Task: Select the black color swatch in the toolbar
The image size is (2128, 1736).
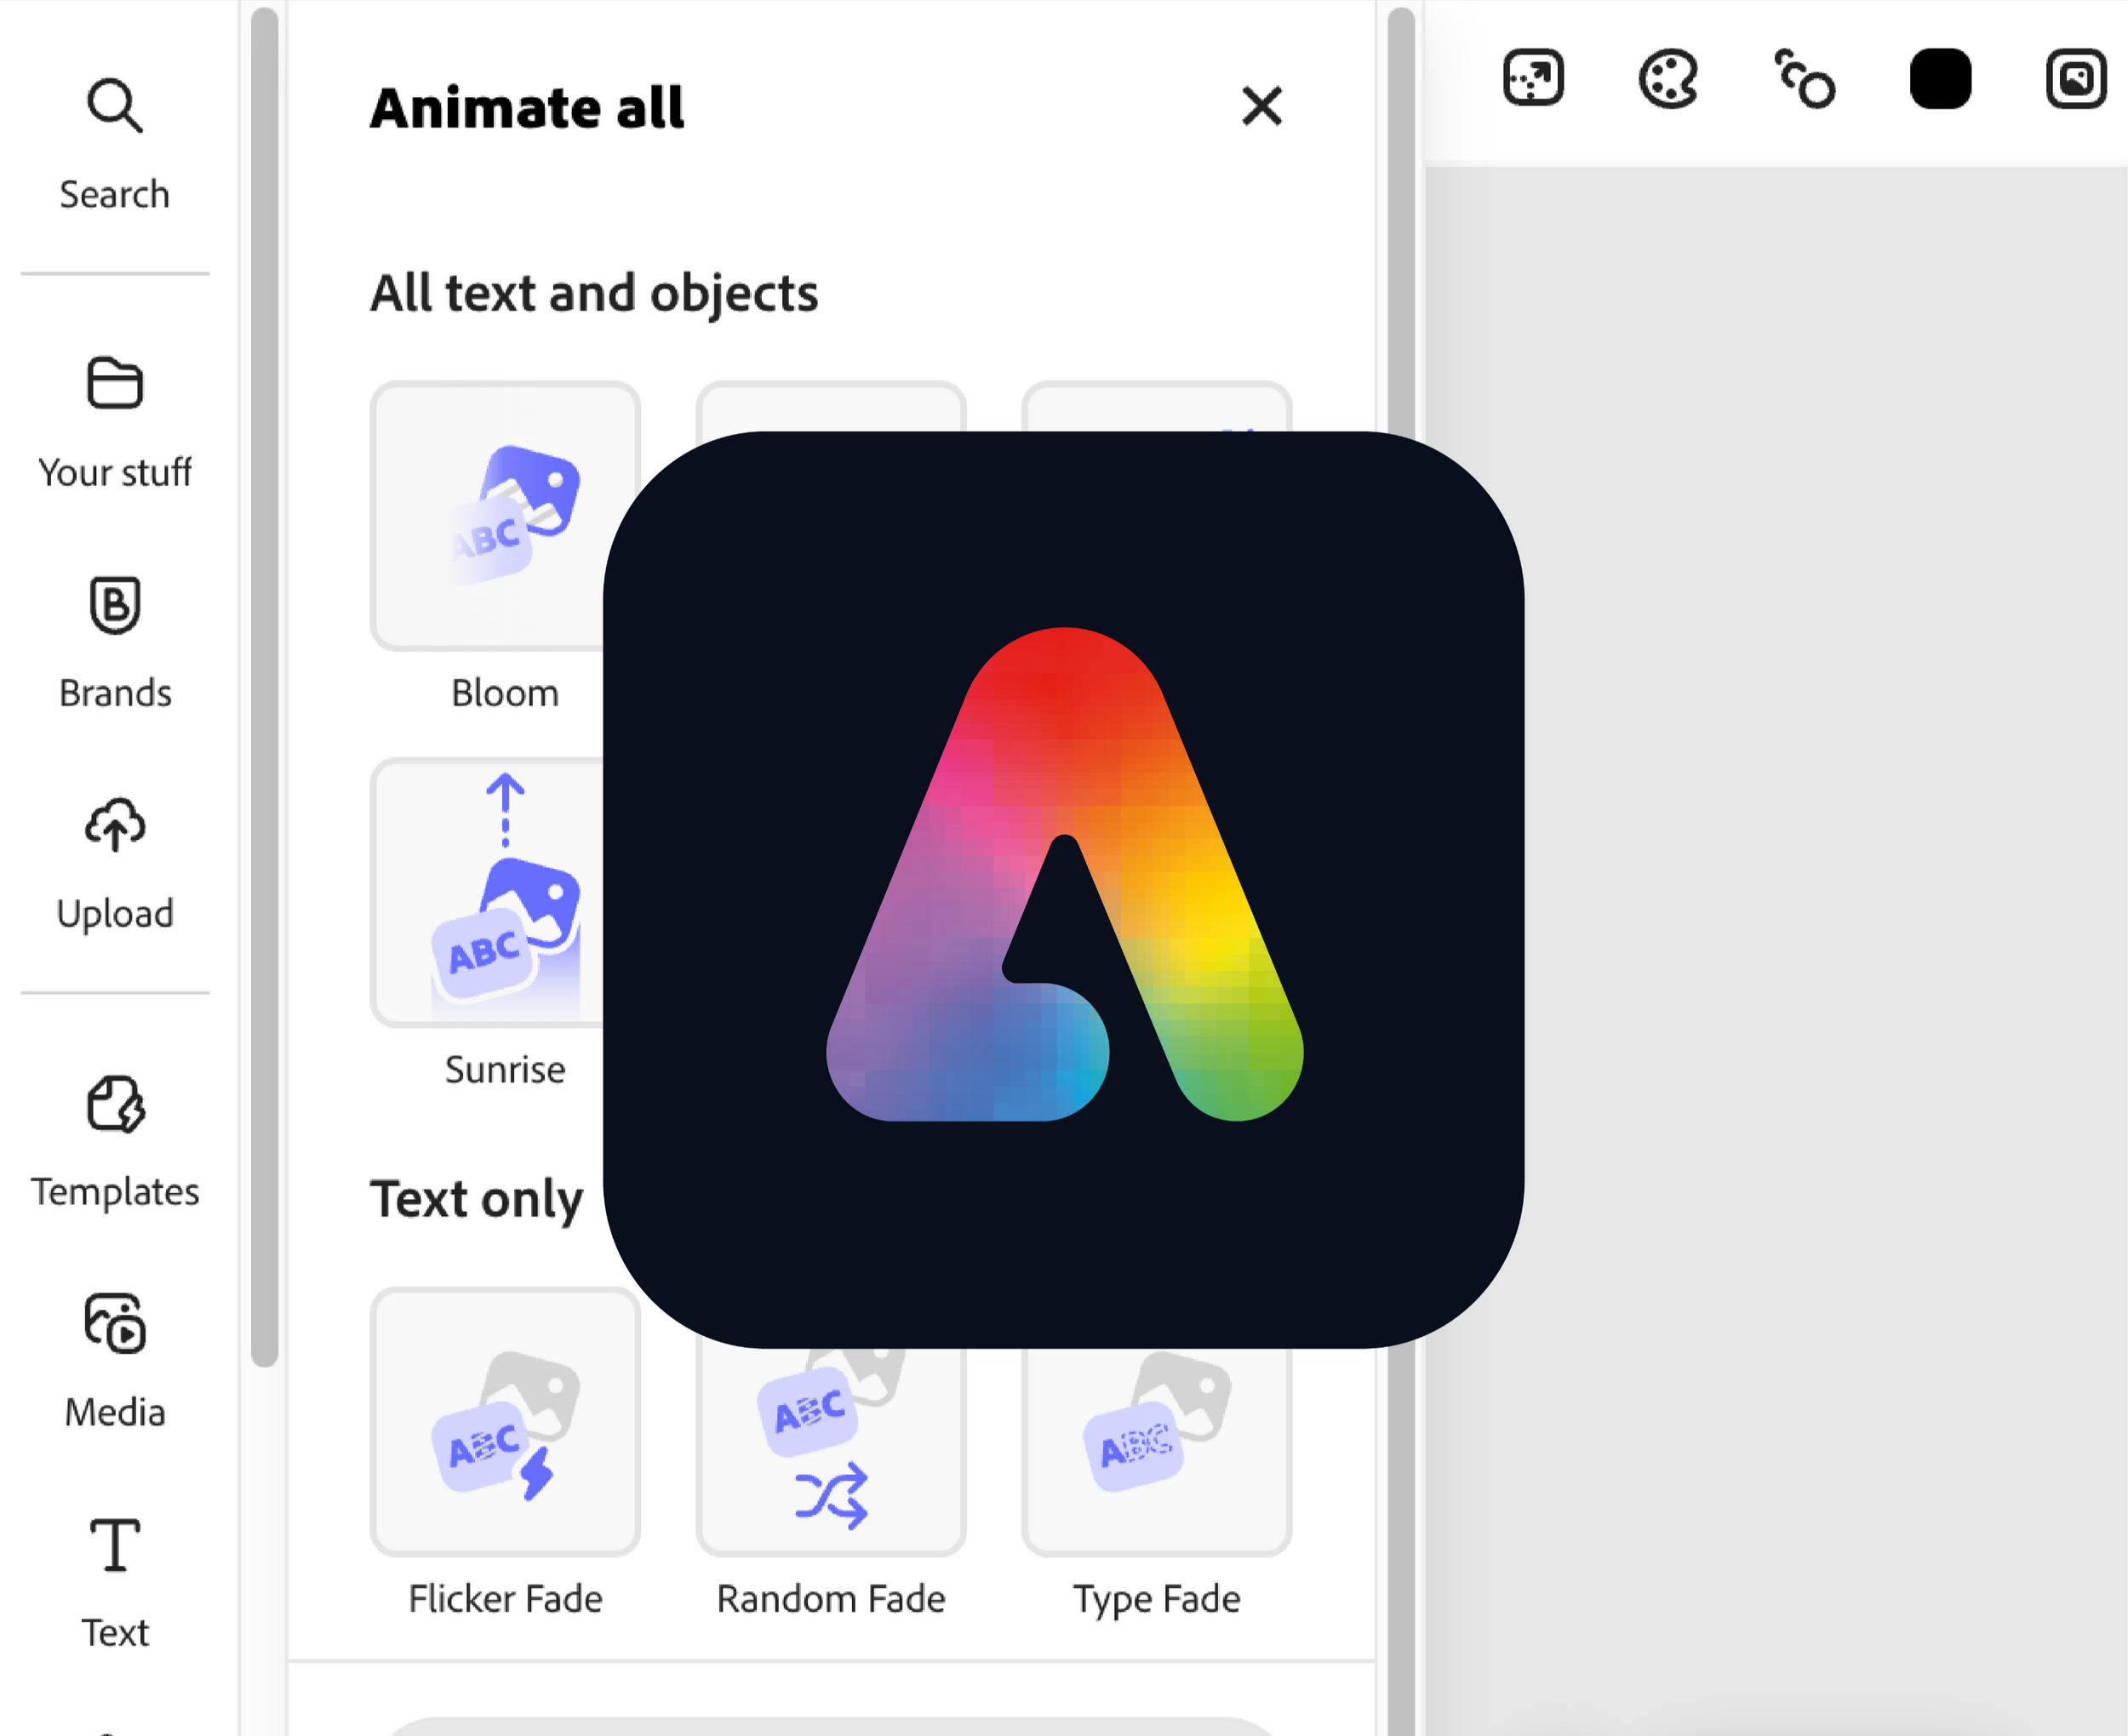Action: [x=1941, y=80]
